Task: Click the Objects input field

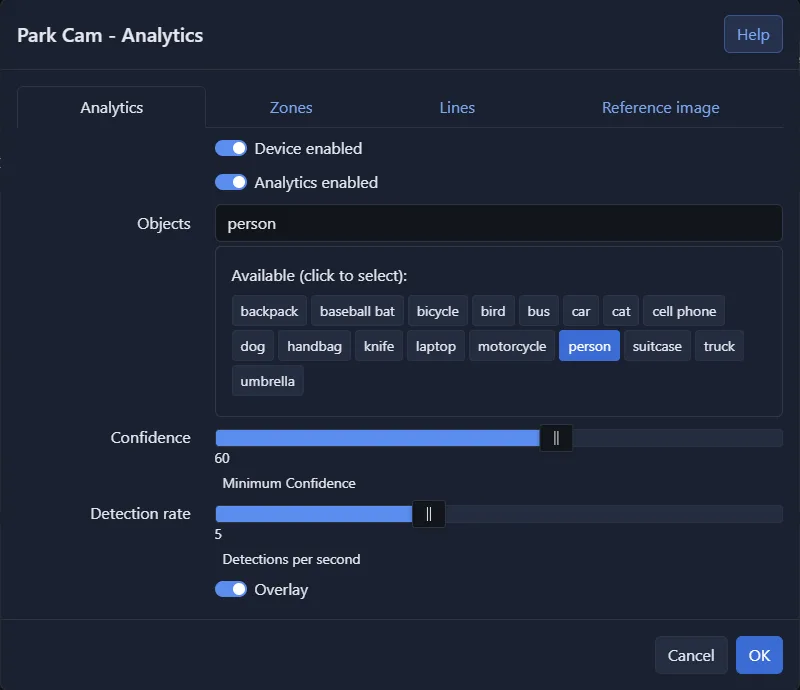Action: [498, 223]
